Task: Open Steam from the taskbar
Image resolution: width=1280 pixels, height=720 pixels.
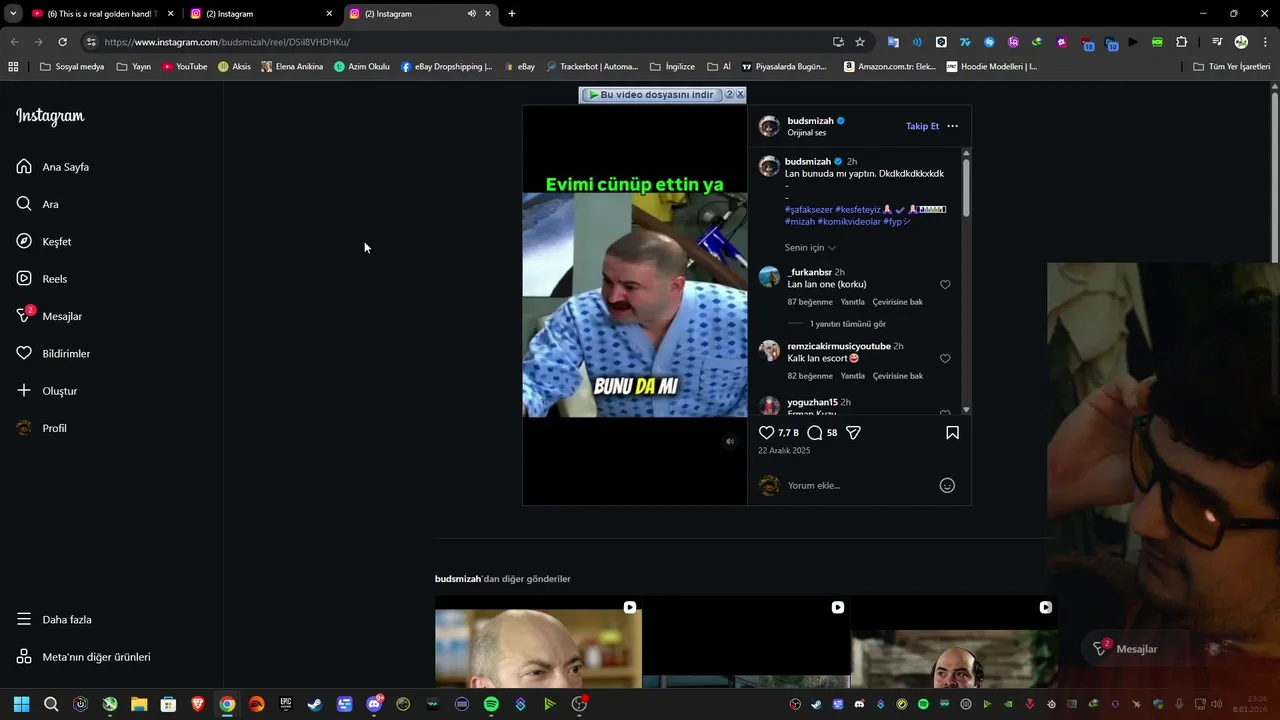Action: (x=315, y=704)
